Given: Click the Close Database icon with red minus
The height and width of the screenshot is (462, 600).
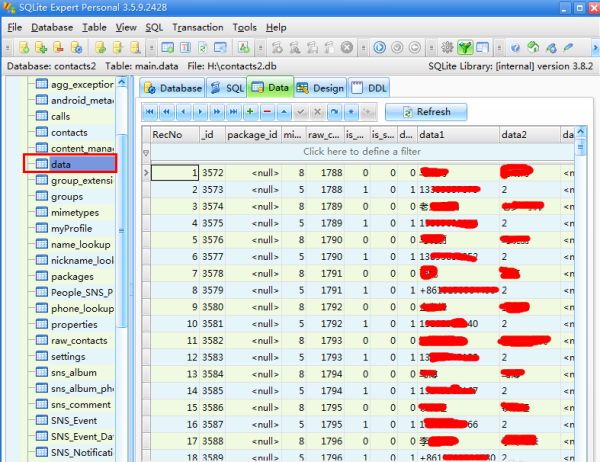Looking at the screenshot, I should pyautogui.click(x=59, y=47).
